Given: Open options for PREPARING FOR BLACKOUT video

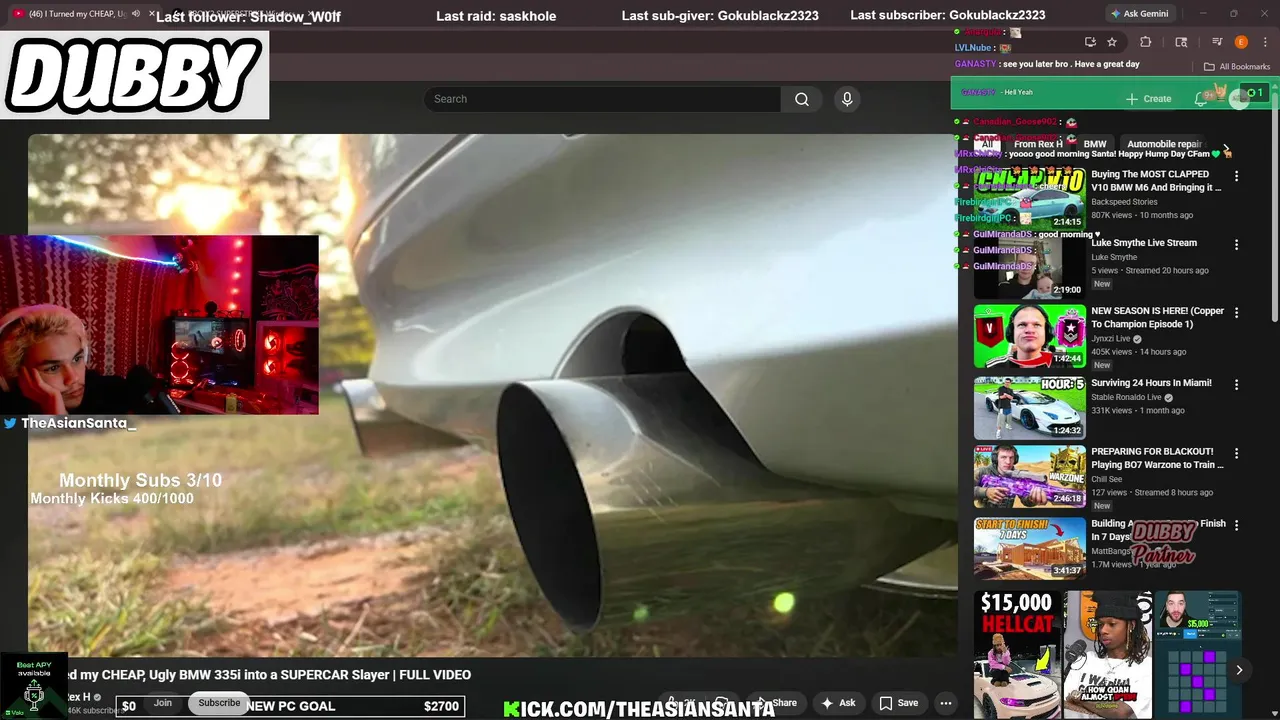Looking at the screenshot, I should coord(1236,452).
